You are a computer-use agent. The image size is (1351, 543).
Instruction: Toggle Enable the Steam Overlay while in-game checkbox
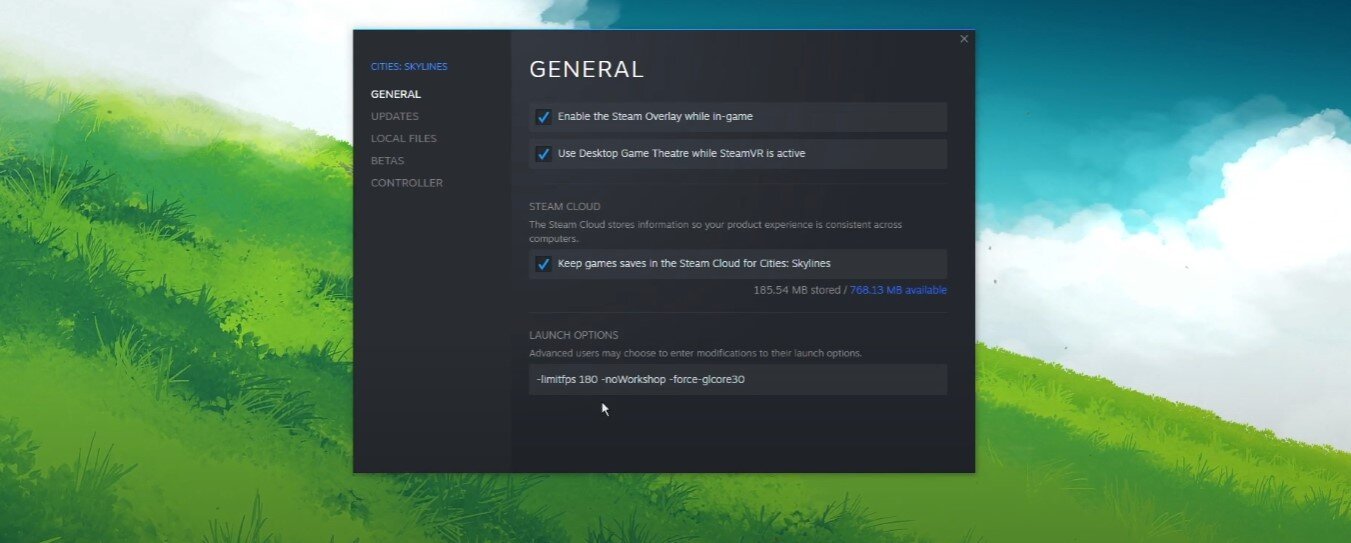[543, 117]
